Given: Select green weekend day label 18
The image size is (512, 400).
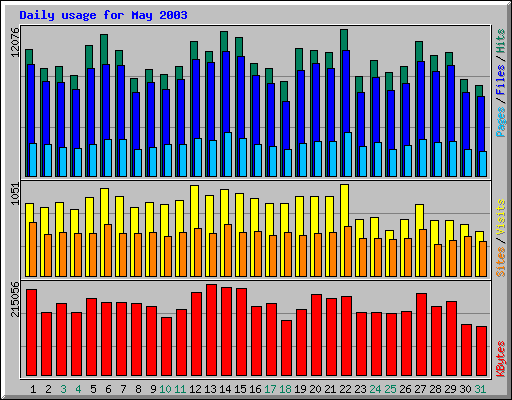Looking at the screenshot, I should click(x=285, y=389).
